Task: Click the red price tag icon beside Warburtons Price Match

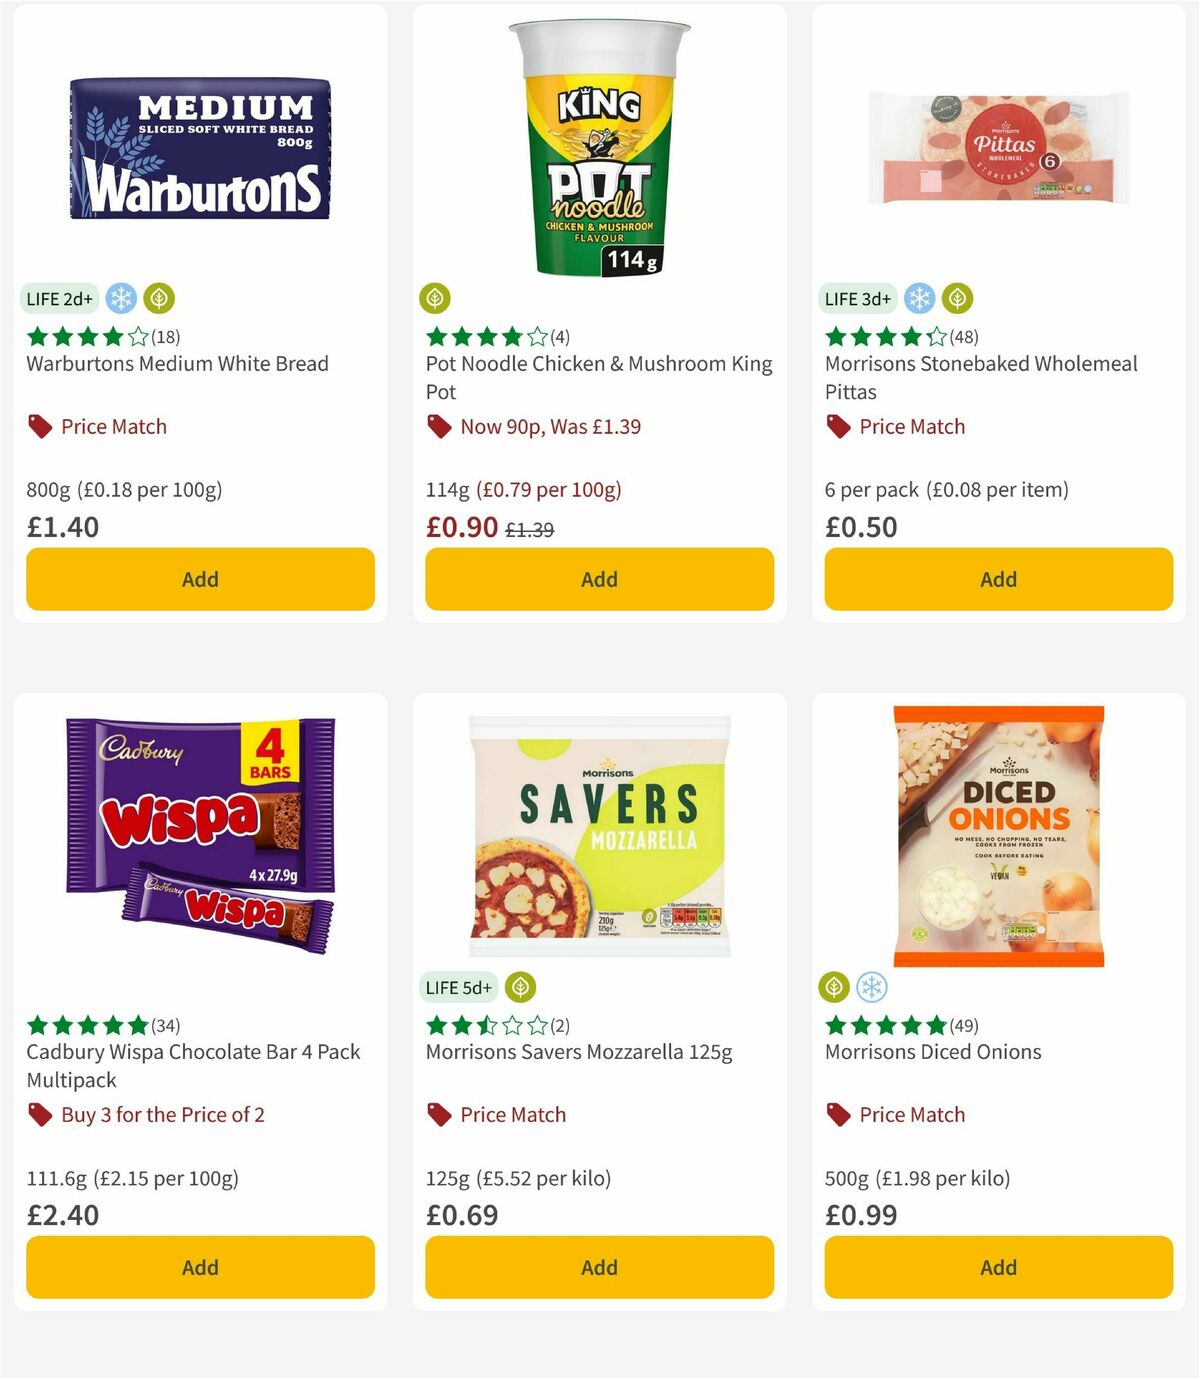Action: coord(38,426)
